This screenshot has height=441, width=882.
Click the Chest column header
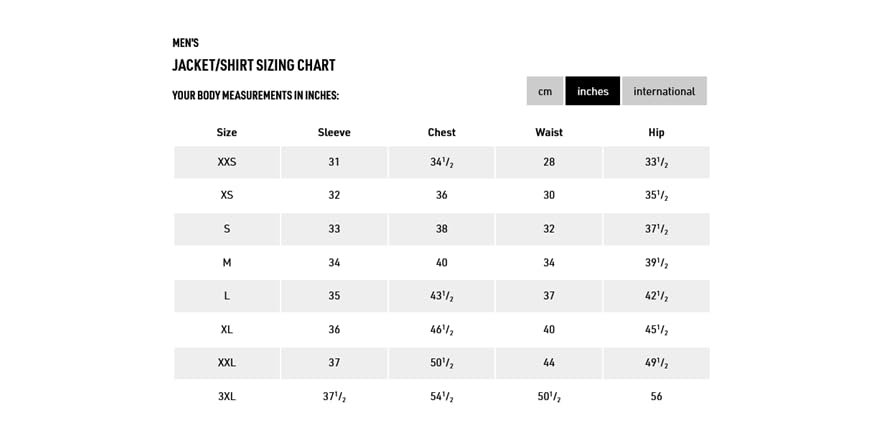(441, 132)
